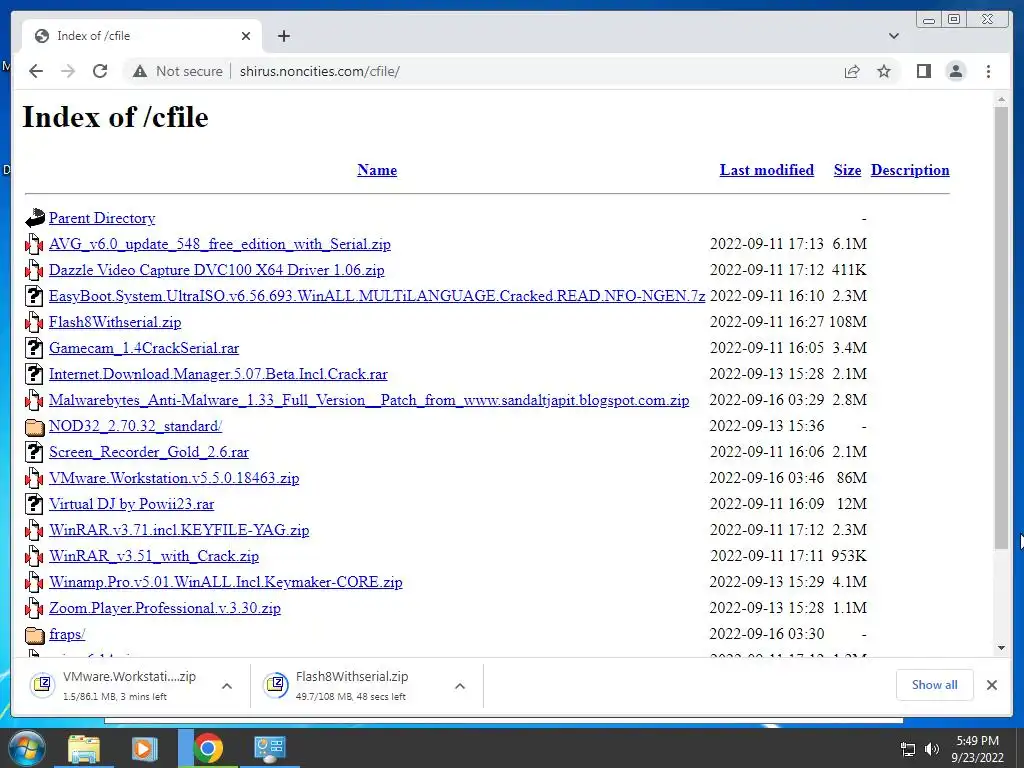Click the forward navigation arrow
1024x768 pixels.
click(68, 71)
